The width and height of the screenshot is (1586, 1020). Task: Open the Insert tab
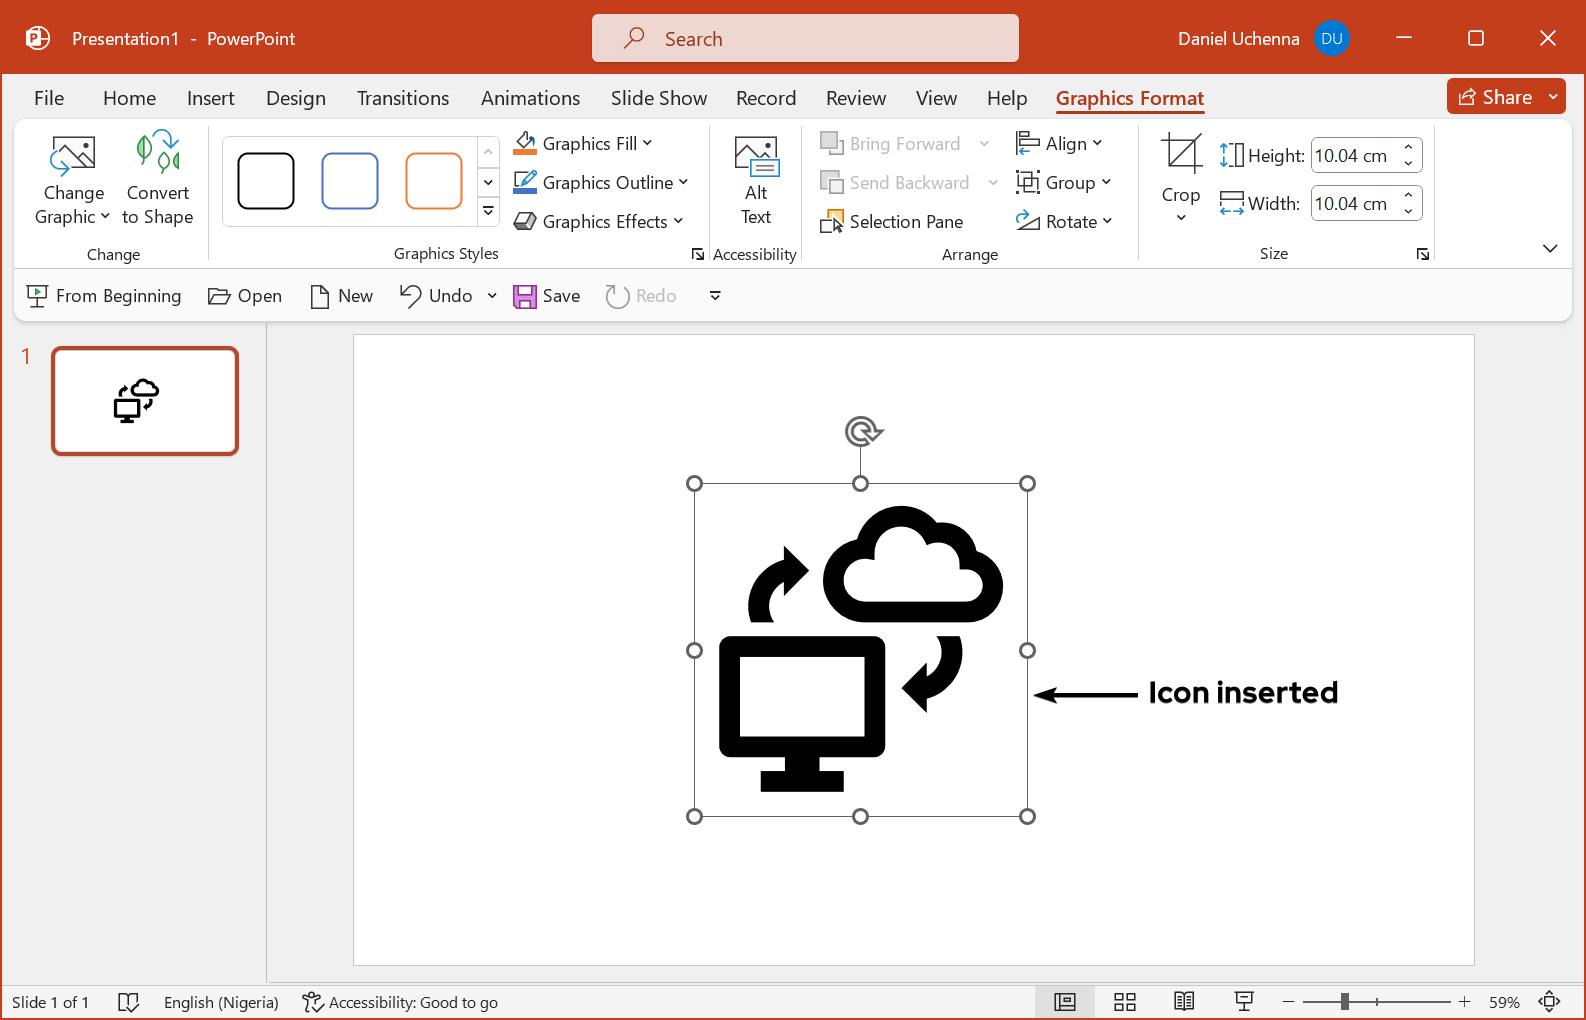pyautogui.click(x=210, y=98)
